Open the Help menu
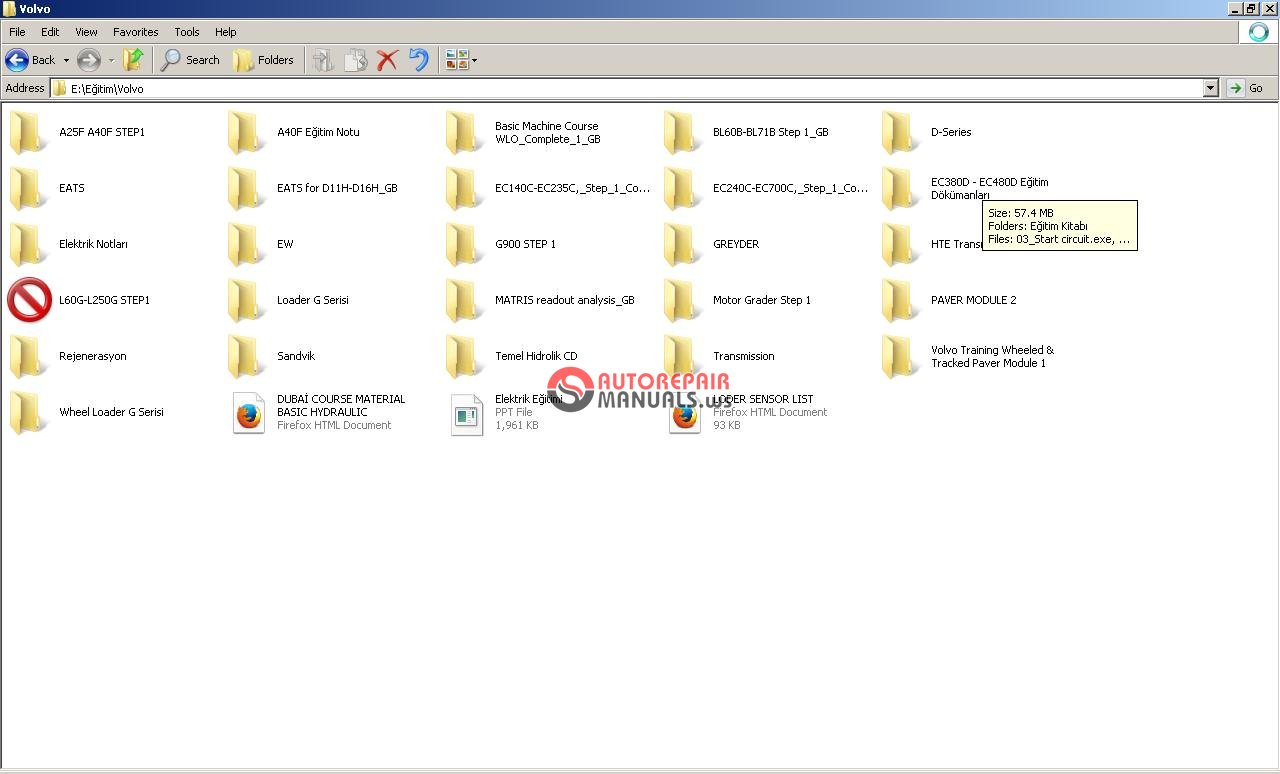 tap(226, 32)
